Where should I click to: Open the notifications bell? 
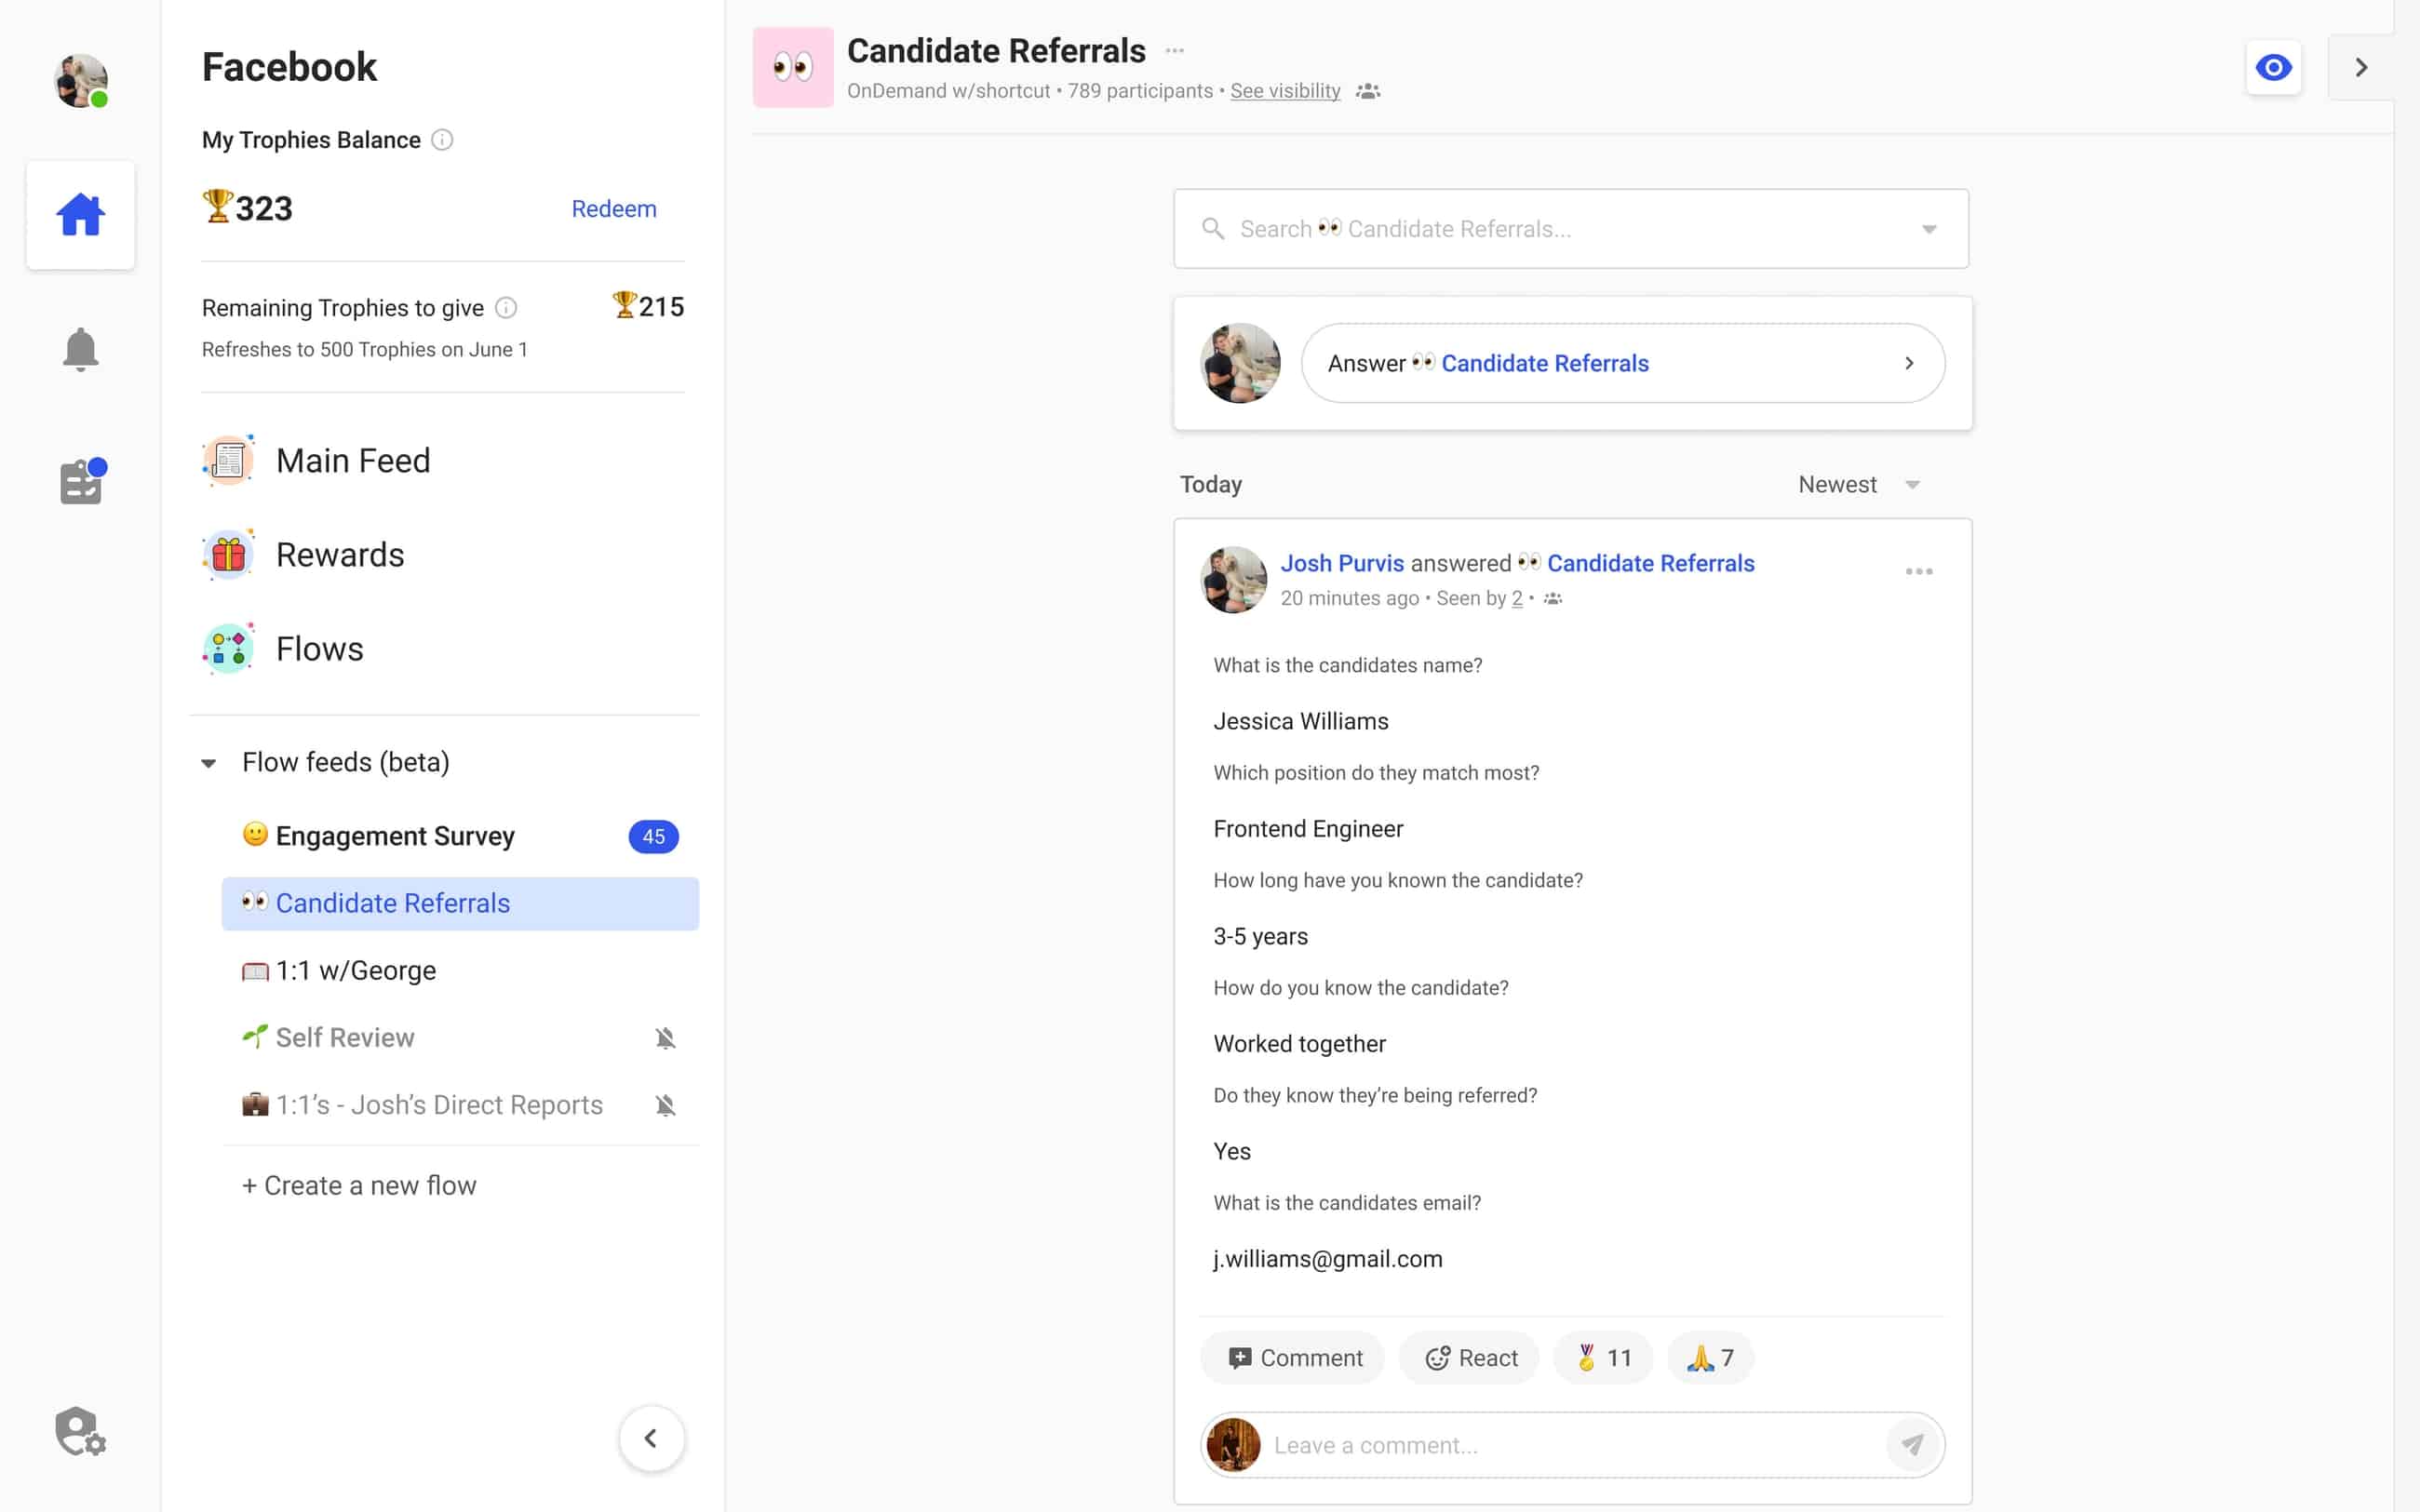80,348
